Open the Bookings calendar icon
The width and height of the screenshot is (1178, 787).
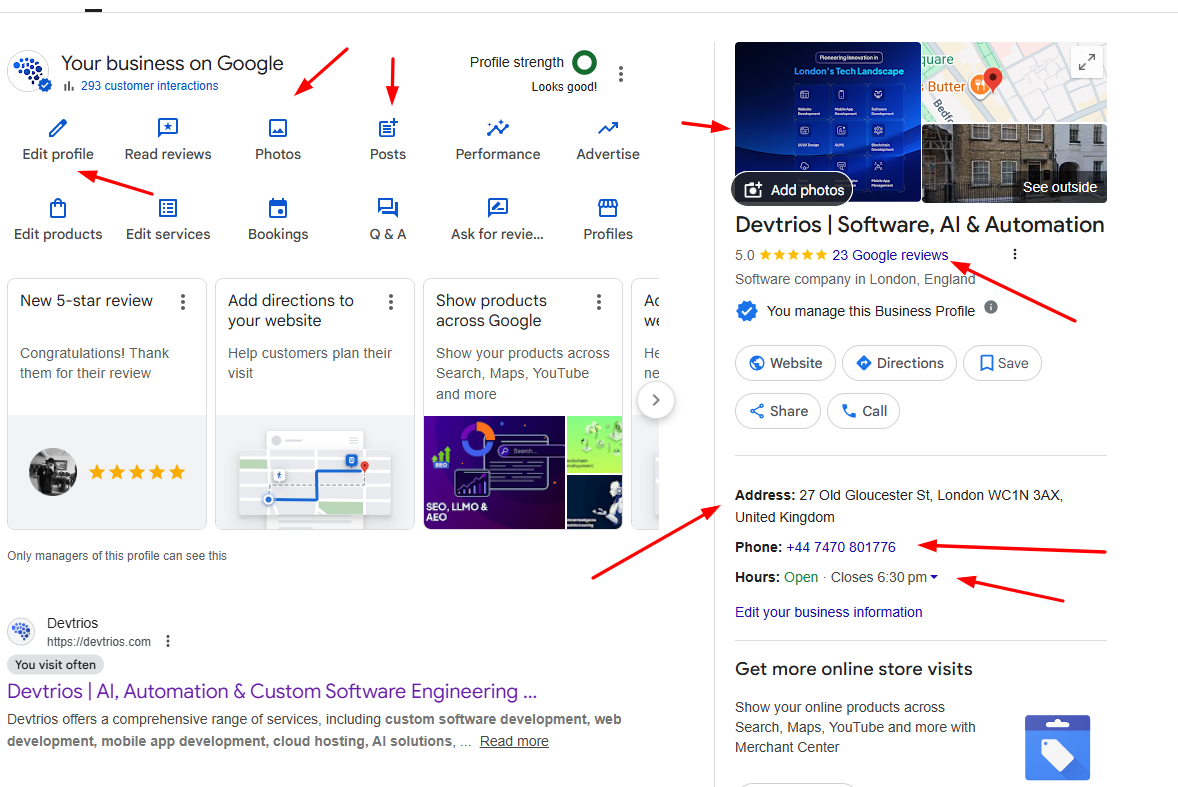pos(277,208)
